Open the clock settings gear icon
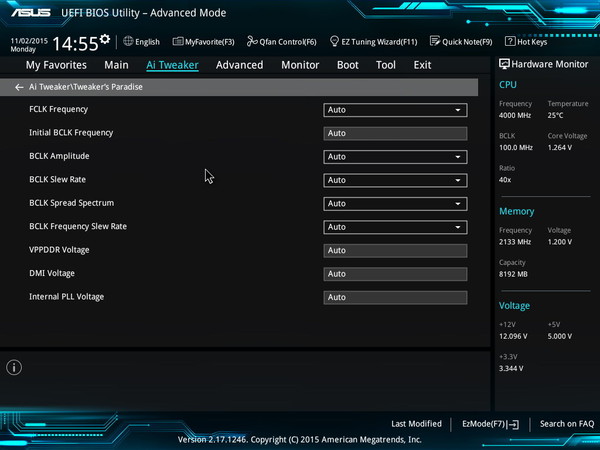The image size is (600, 450). click(x=105, y=39)
